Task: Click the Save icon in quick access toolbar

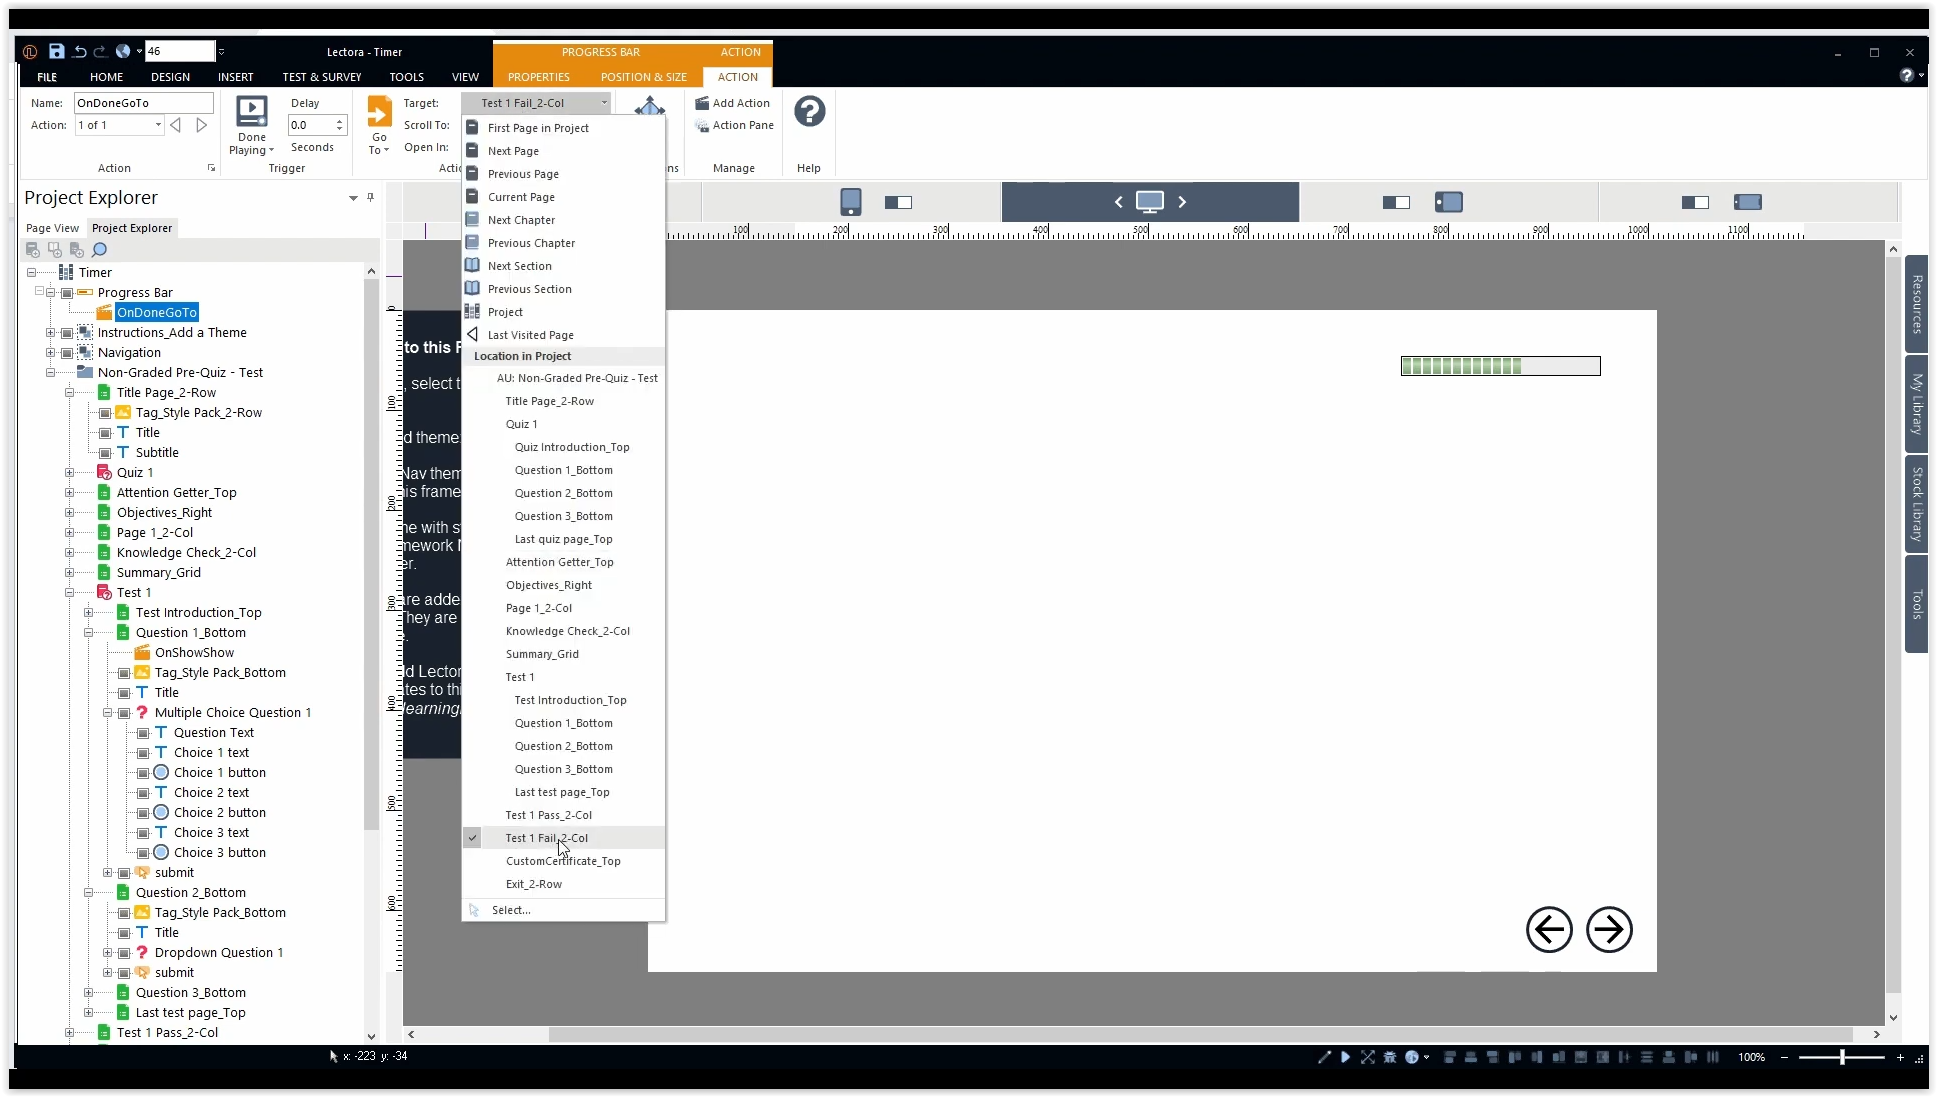Action: tap(57, 51)
